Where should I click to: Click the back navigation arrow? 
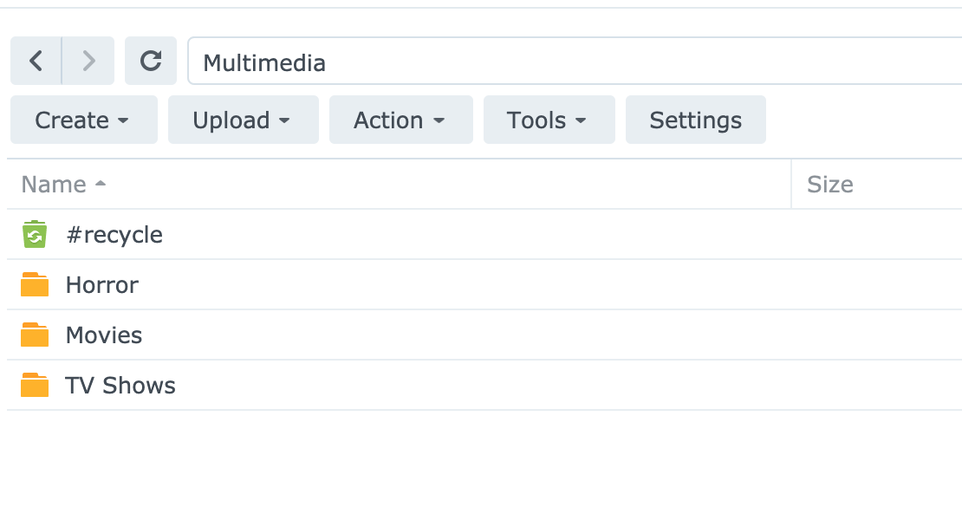[x=36, y=62]
